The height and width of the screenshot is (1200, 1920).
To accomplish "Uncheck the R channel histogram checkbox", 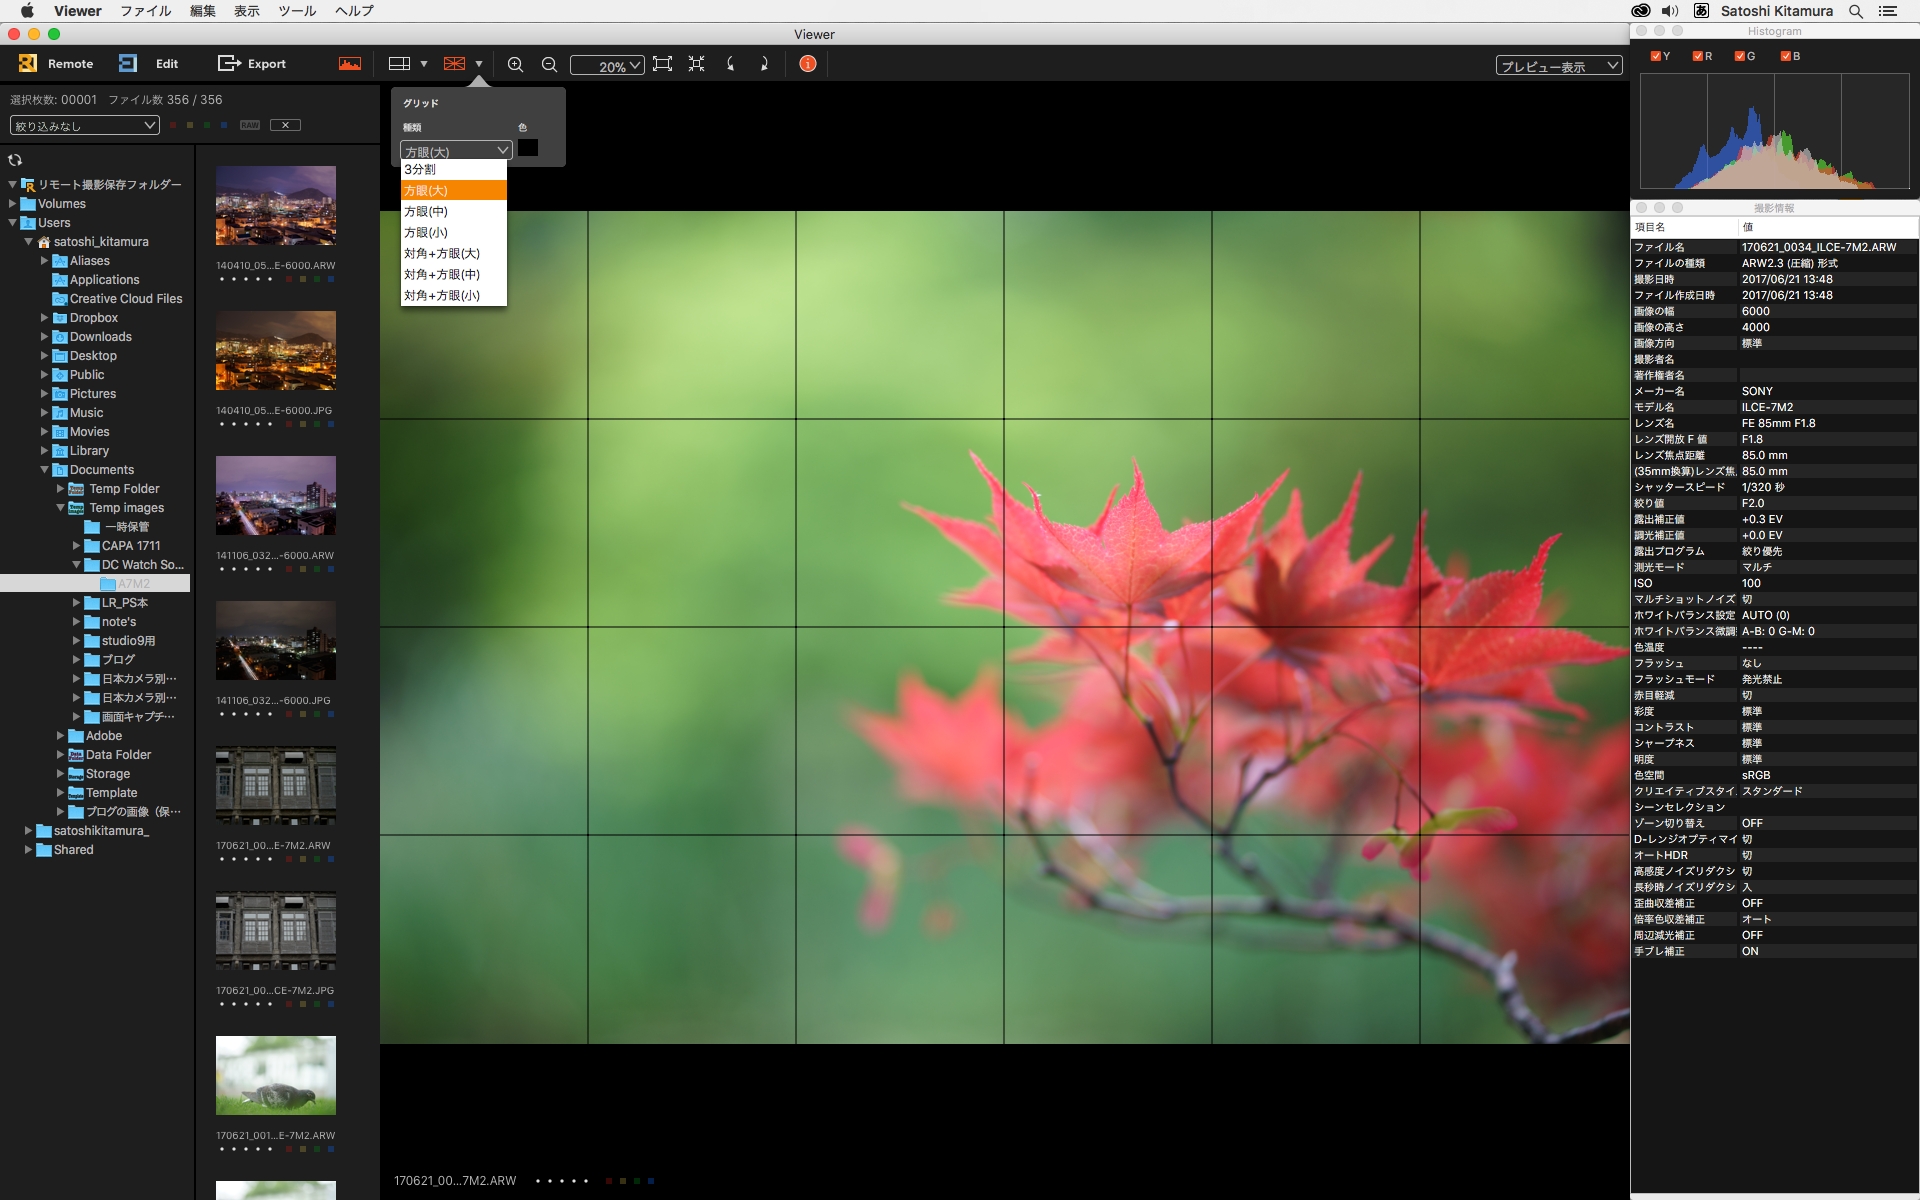I will tap(1698, 56).
